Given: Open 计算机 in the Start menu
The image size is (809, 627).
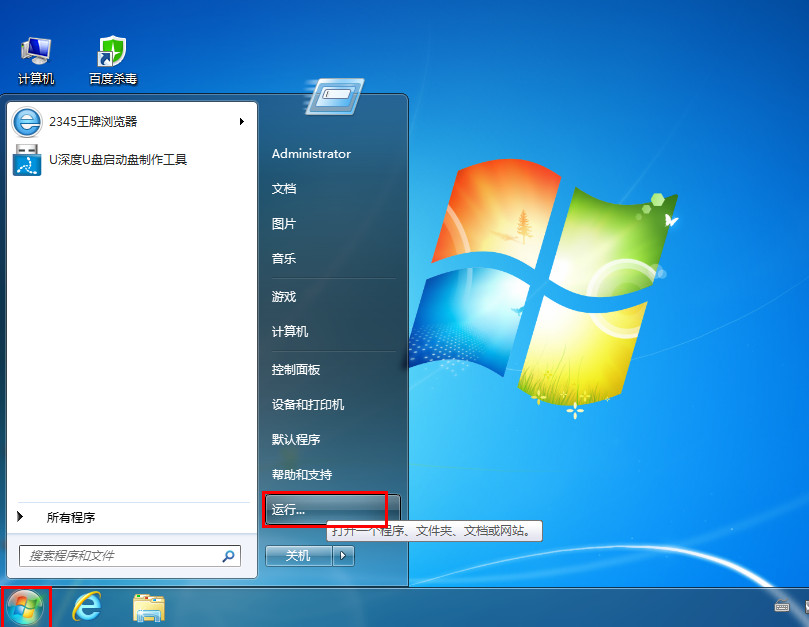Looking at the screenshot, I should (290, 331).
